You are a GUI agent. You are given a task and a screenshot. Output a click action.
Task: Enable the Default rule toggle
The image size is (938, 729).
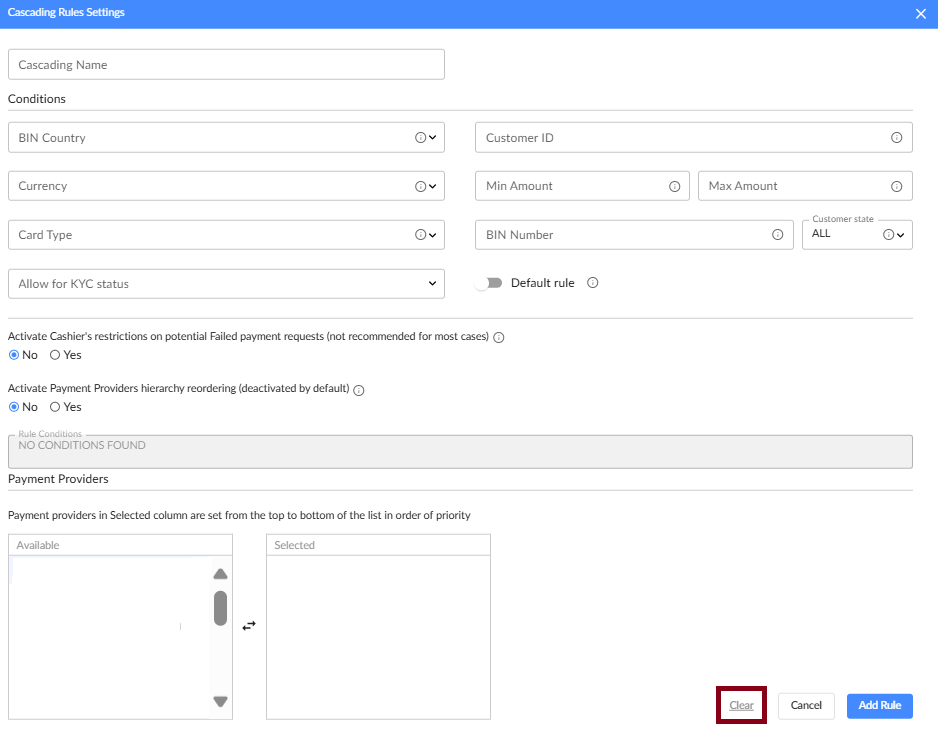coord(488,283)
